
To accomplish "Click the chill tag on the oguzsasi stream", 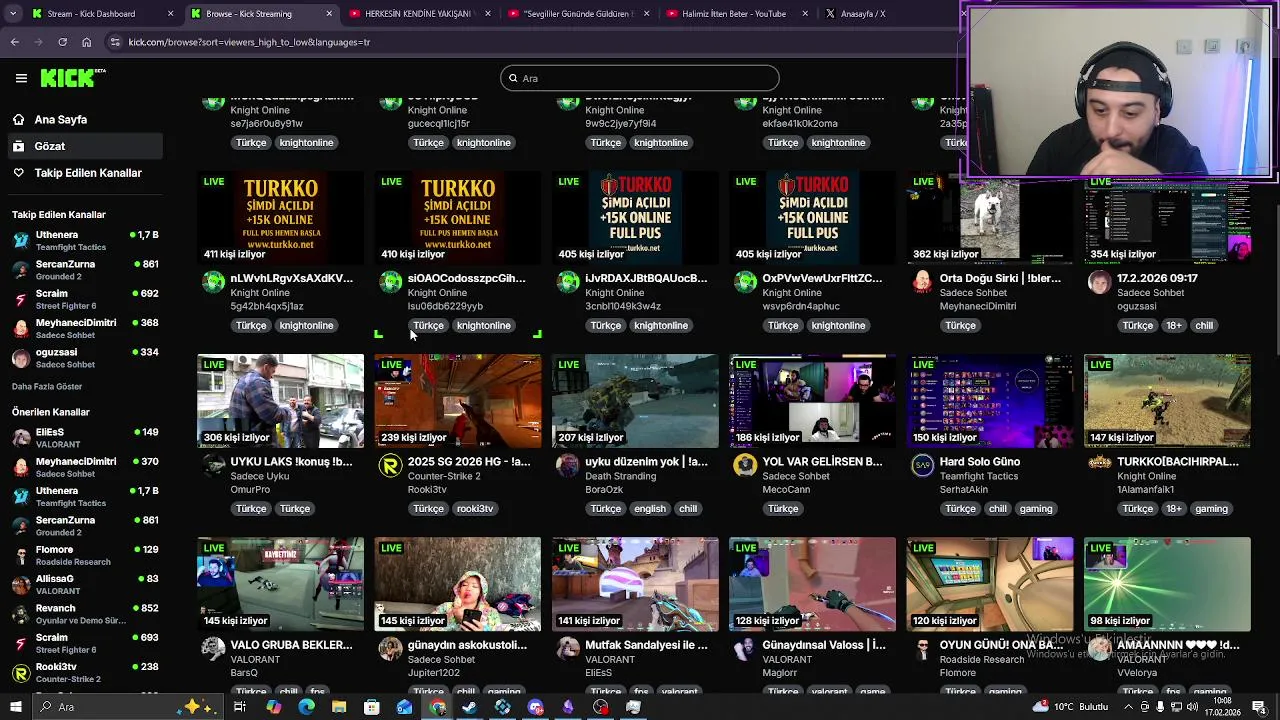I will coord(1204,325).
